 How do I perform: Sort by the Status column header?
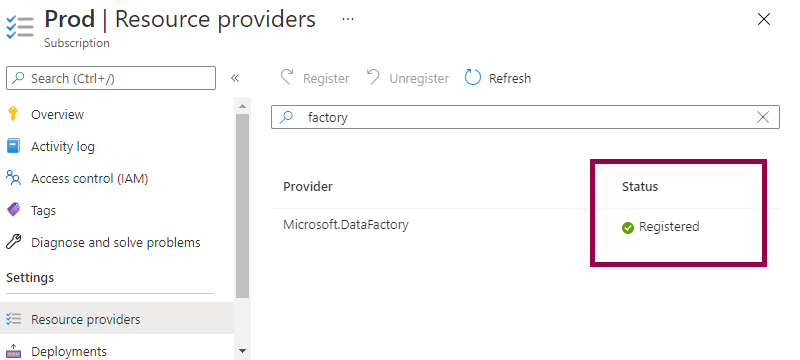[x=640, y=187]
